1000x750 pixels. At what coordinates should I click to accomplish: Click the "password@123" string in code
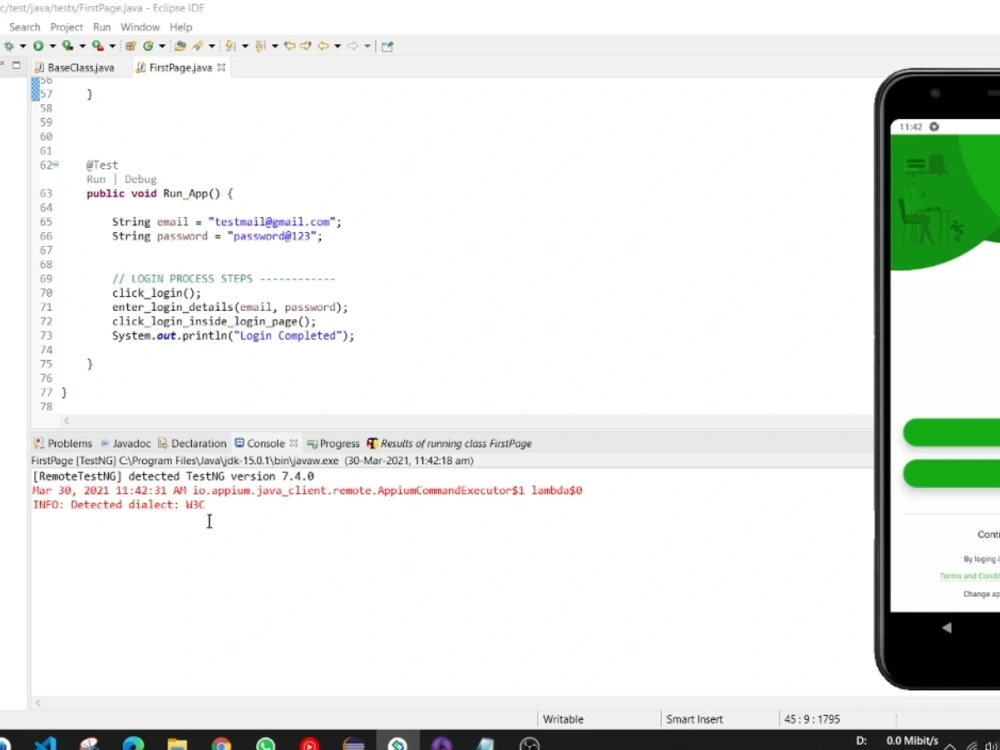pos(272,236)
